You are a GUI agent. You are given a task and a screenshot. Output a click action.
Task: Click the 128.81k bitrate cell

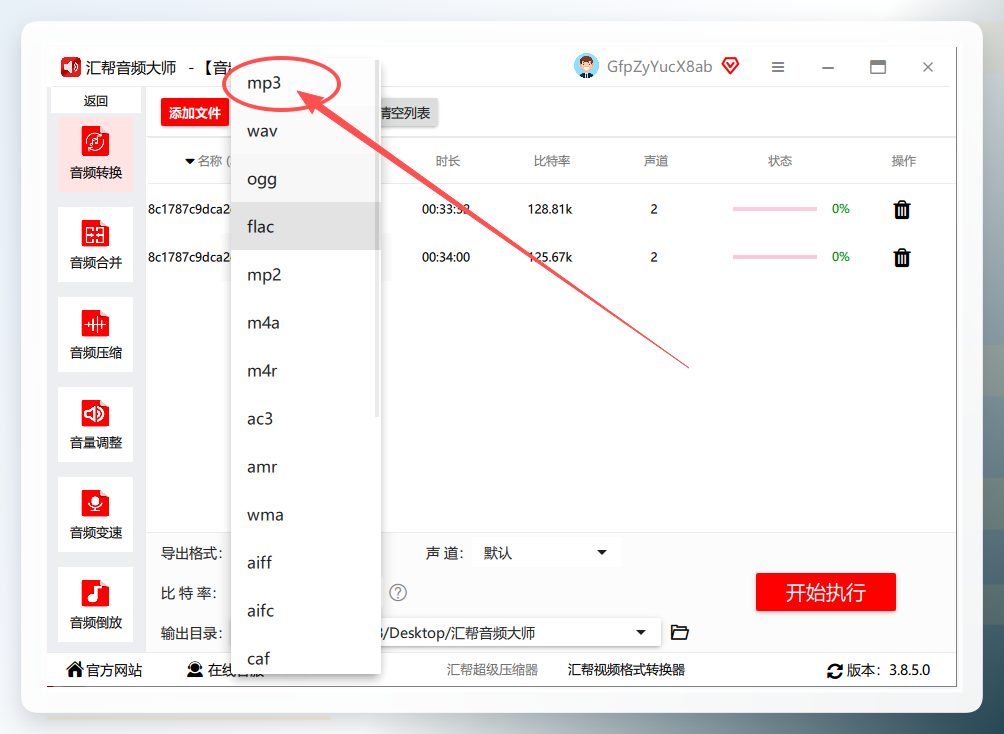[x=549, y=209]
